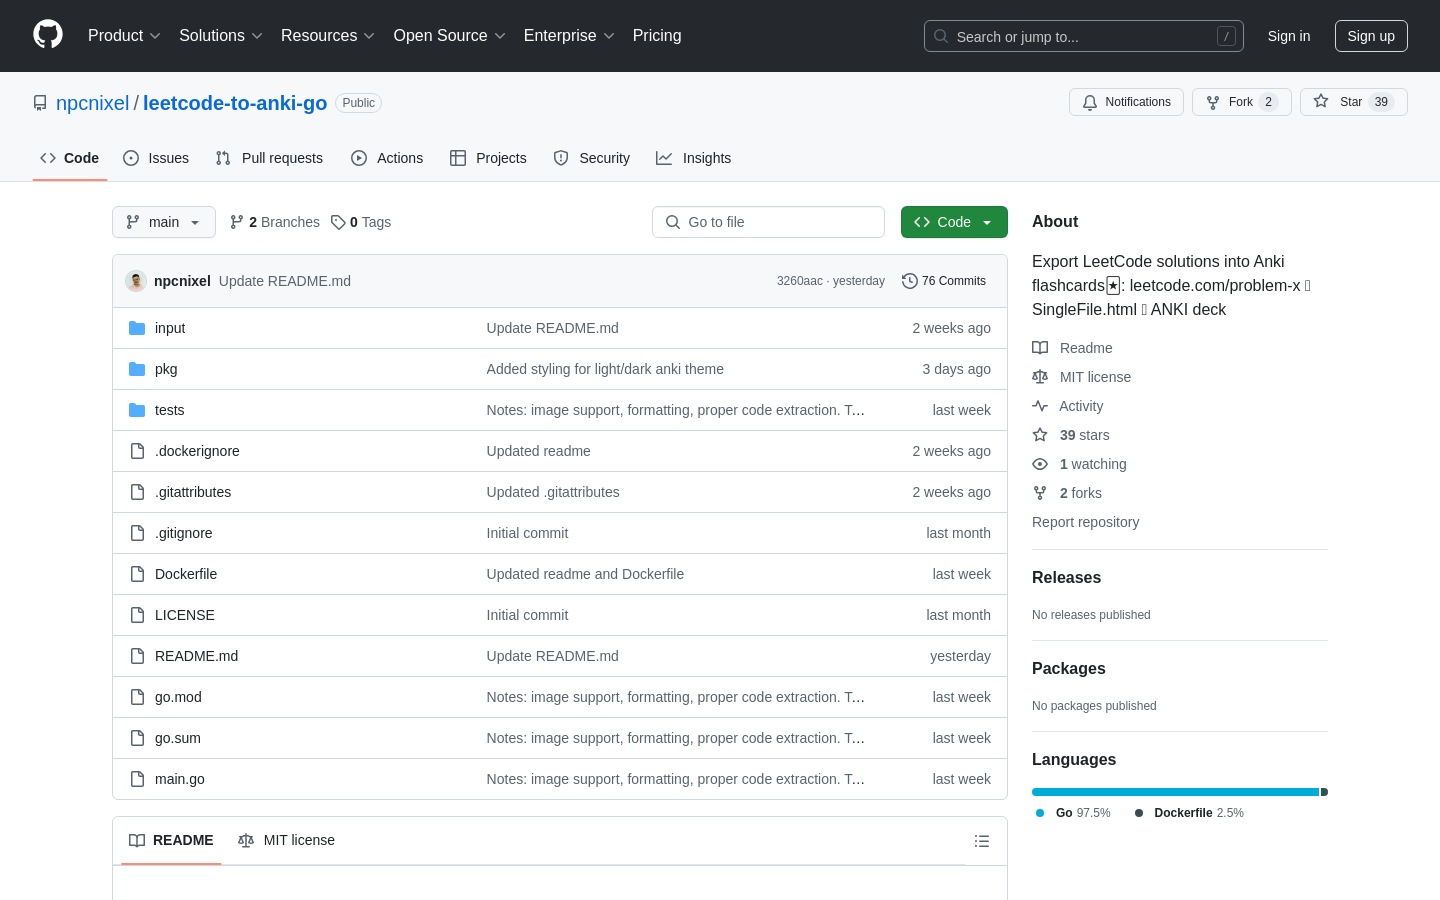Open the tests folder icon

tap(137, 410)
